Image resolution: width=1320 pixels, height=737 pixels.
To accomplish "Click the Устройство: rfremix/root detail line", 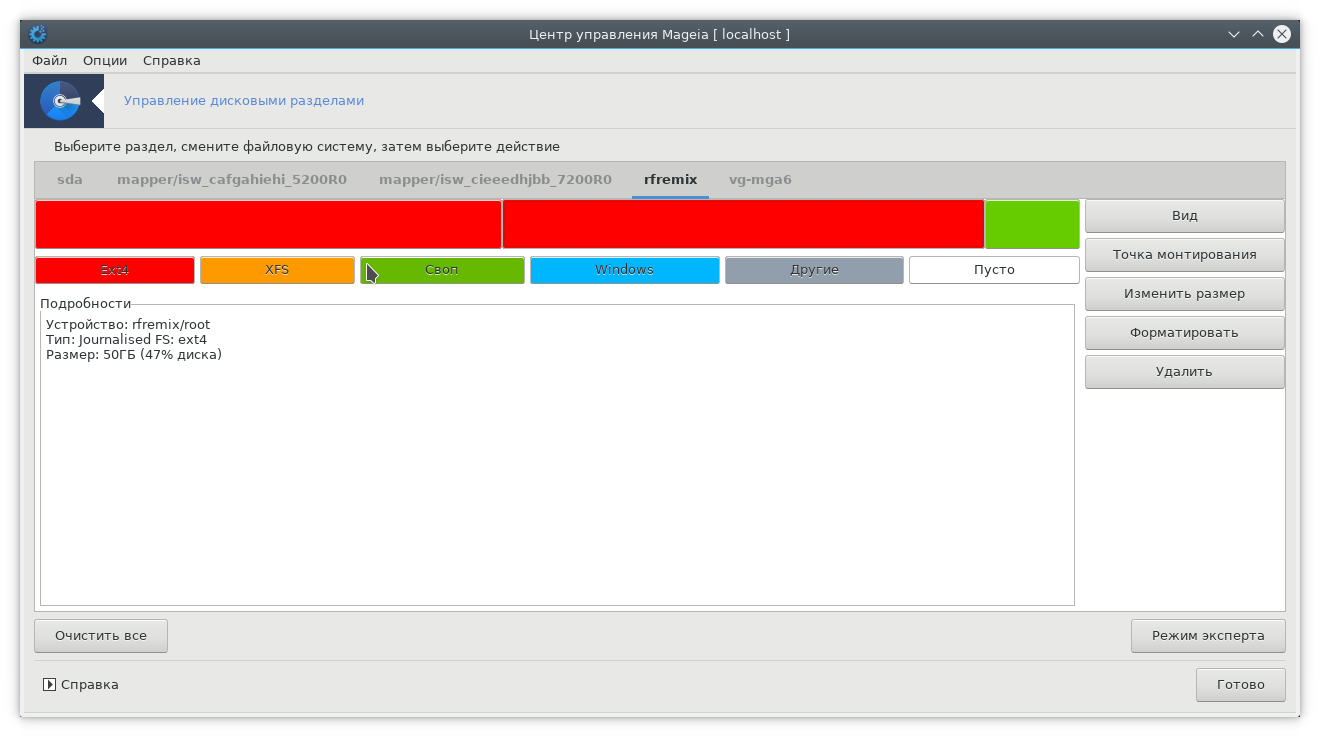I will (x=128, y=324).
